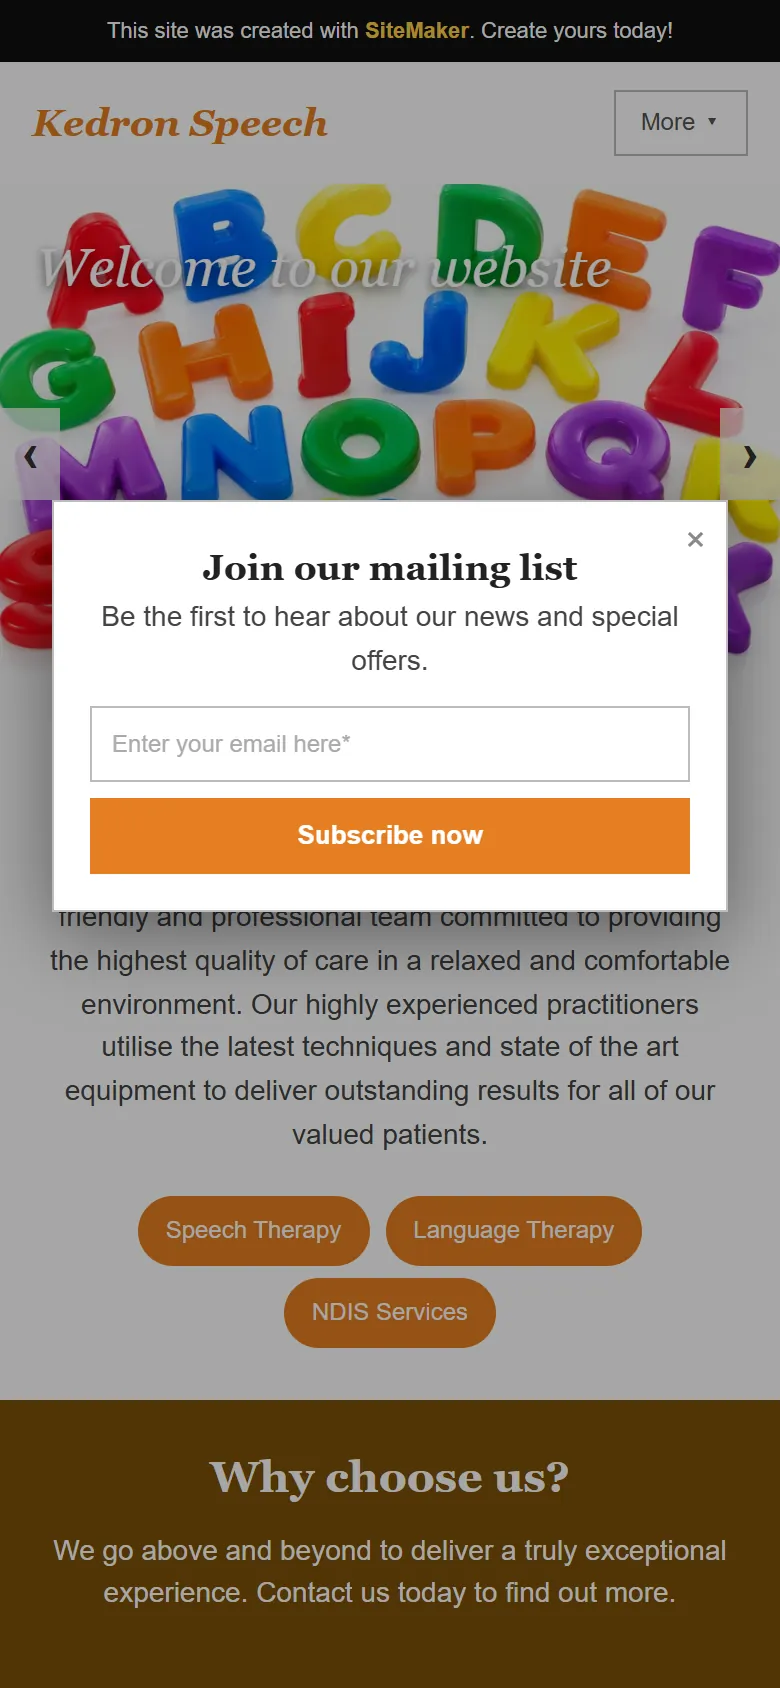Click the Create yours today banner text
This screenshot has width=780, height=1688.
pyautogui.click(x=577, y=31)
